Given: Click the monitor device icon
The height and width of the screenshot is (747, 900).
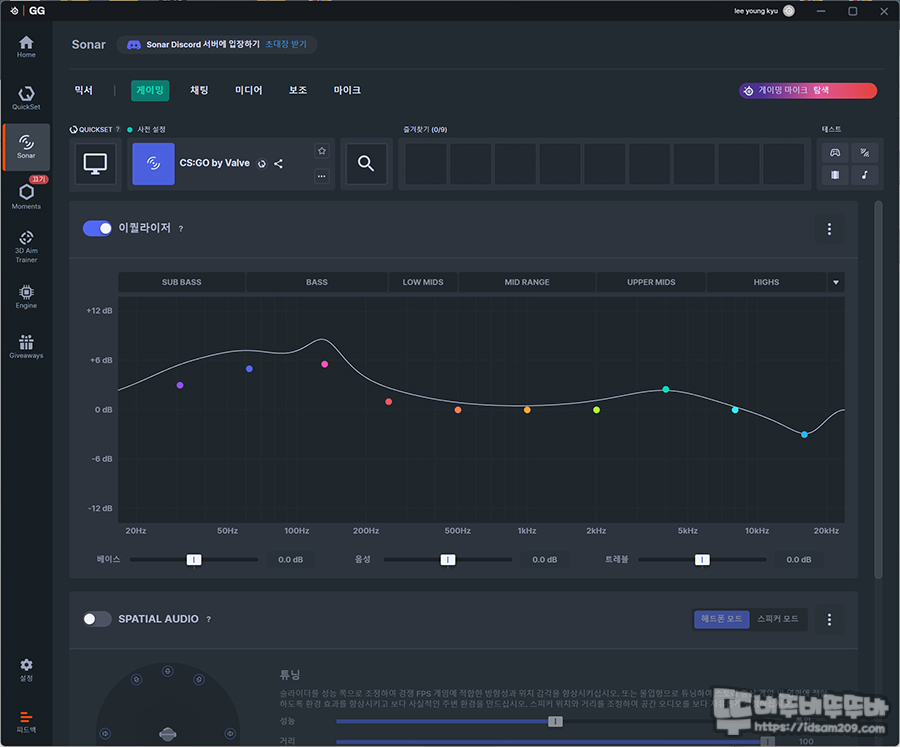Looking at the screenshot, I should [95, 164].
